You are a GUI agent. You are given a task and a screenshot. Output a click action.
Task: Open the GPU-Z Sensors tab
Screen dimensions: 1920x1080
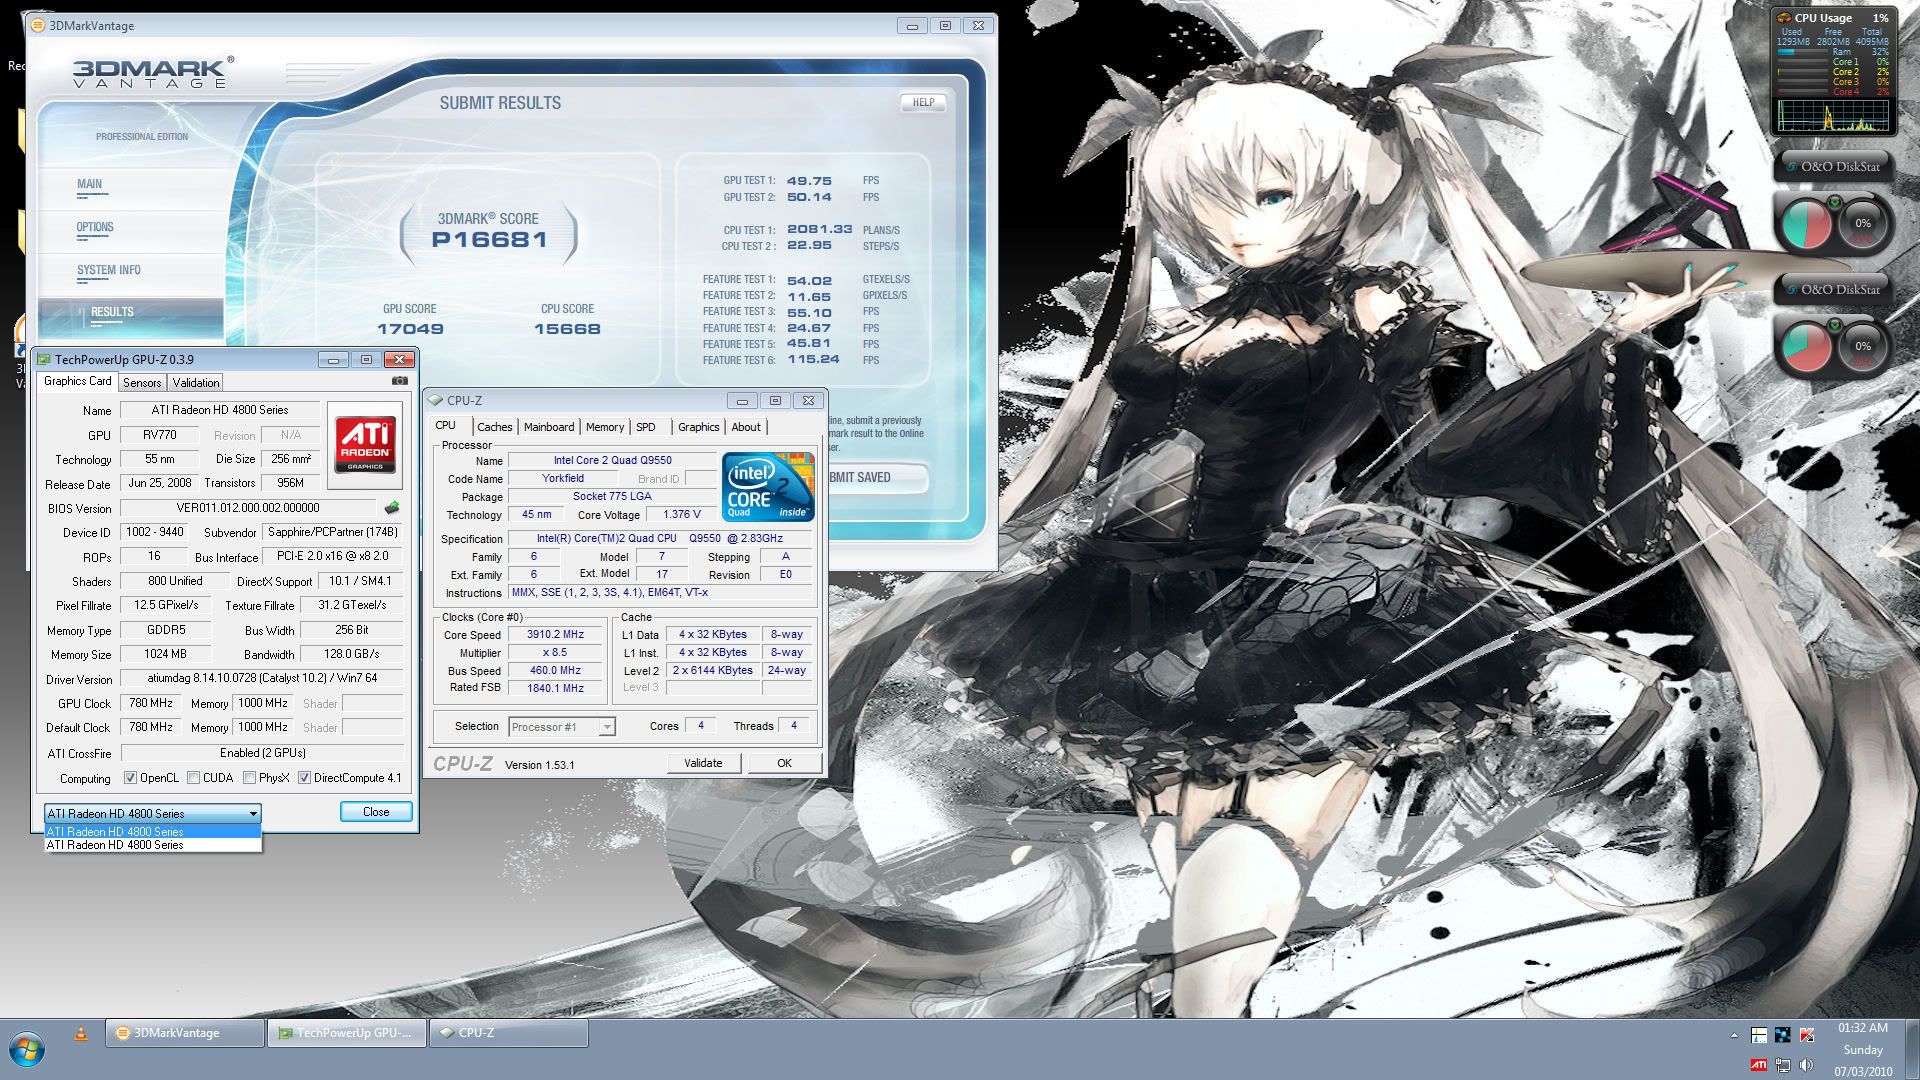[x=142, y=383]
